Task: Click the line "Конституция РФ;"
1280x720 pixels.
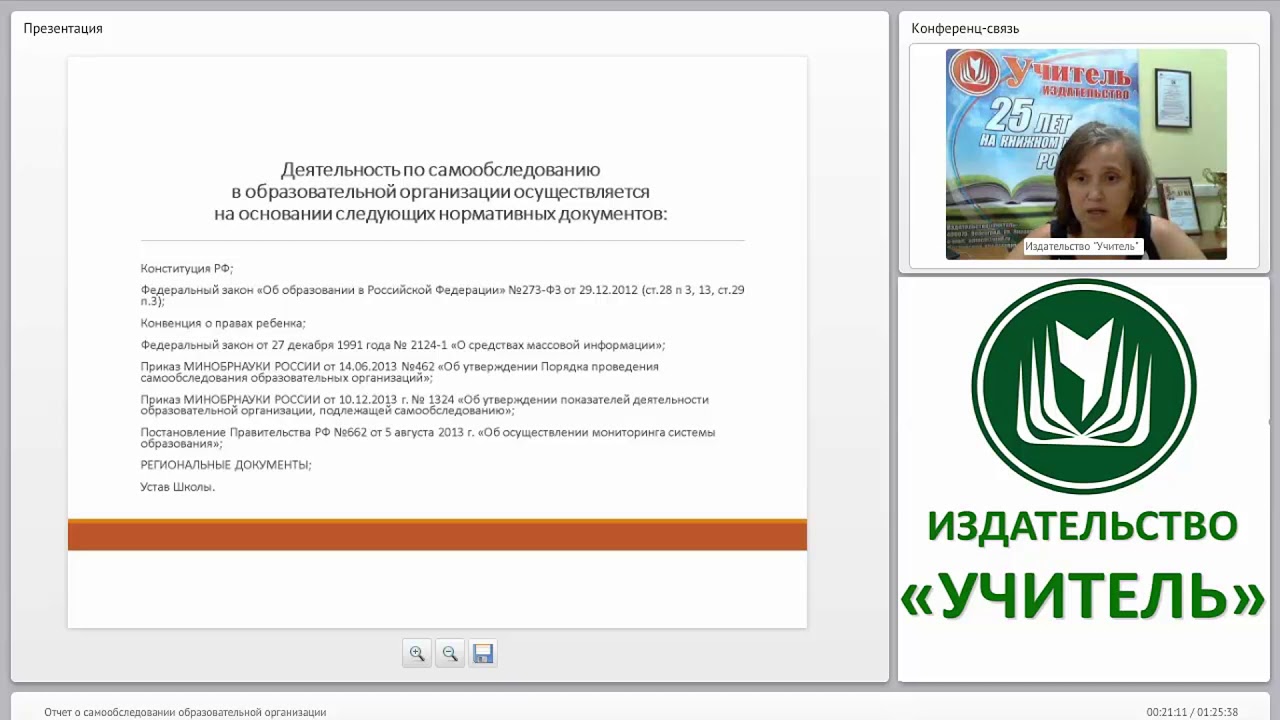Action: click(x=187, y=269)
